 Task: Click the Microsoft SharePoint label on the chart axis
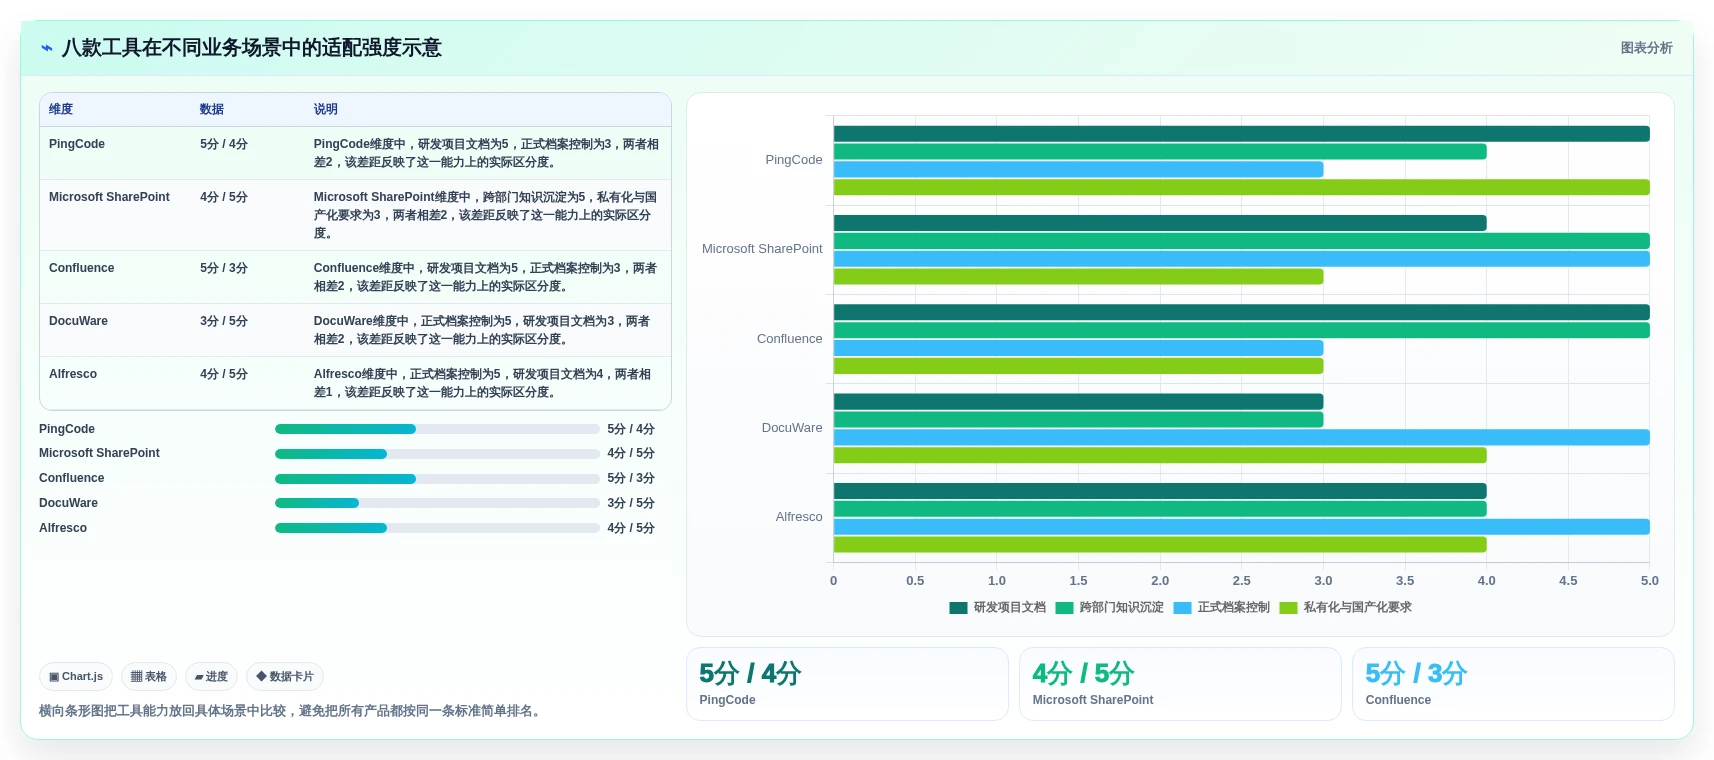(762, 249)
